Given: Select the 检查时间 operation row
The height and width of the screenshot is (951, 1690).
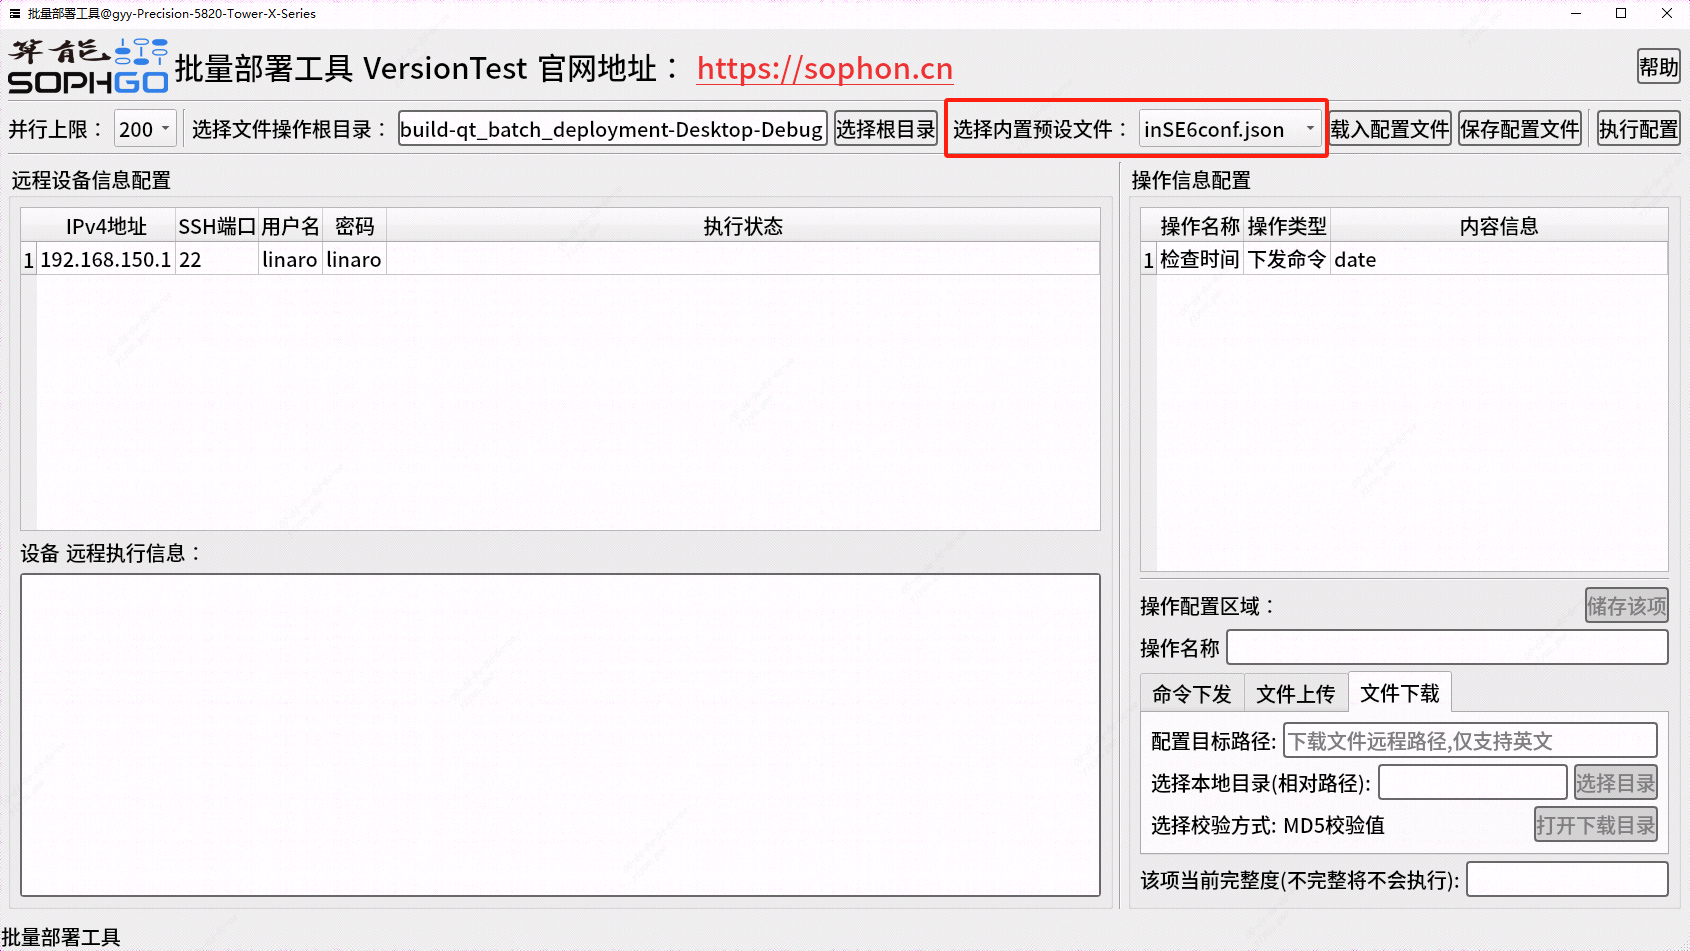Looking at the screenshot, I should pos(1199,260).
